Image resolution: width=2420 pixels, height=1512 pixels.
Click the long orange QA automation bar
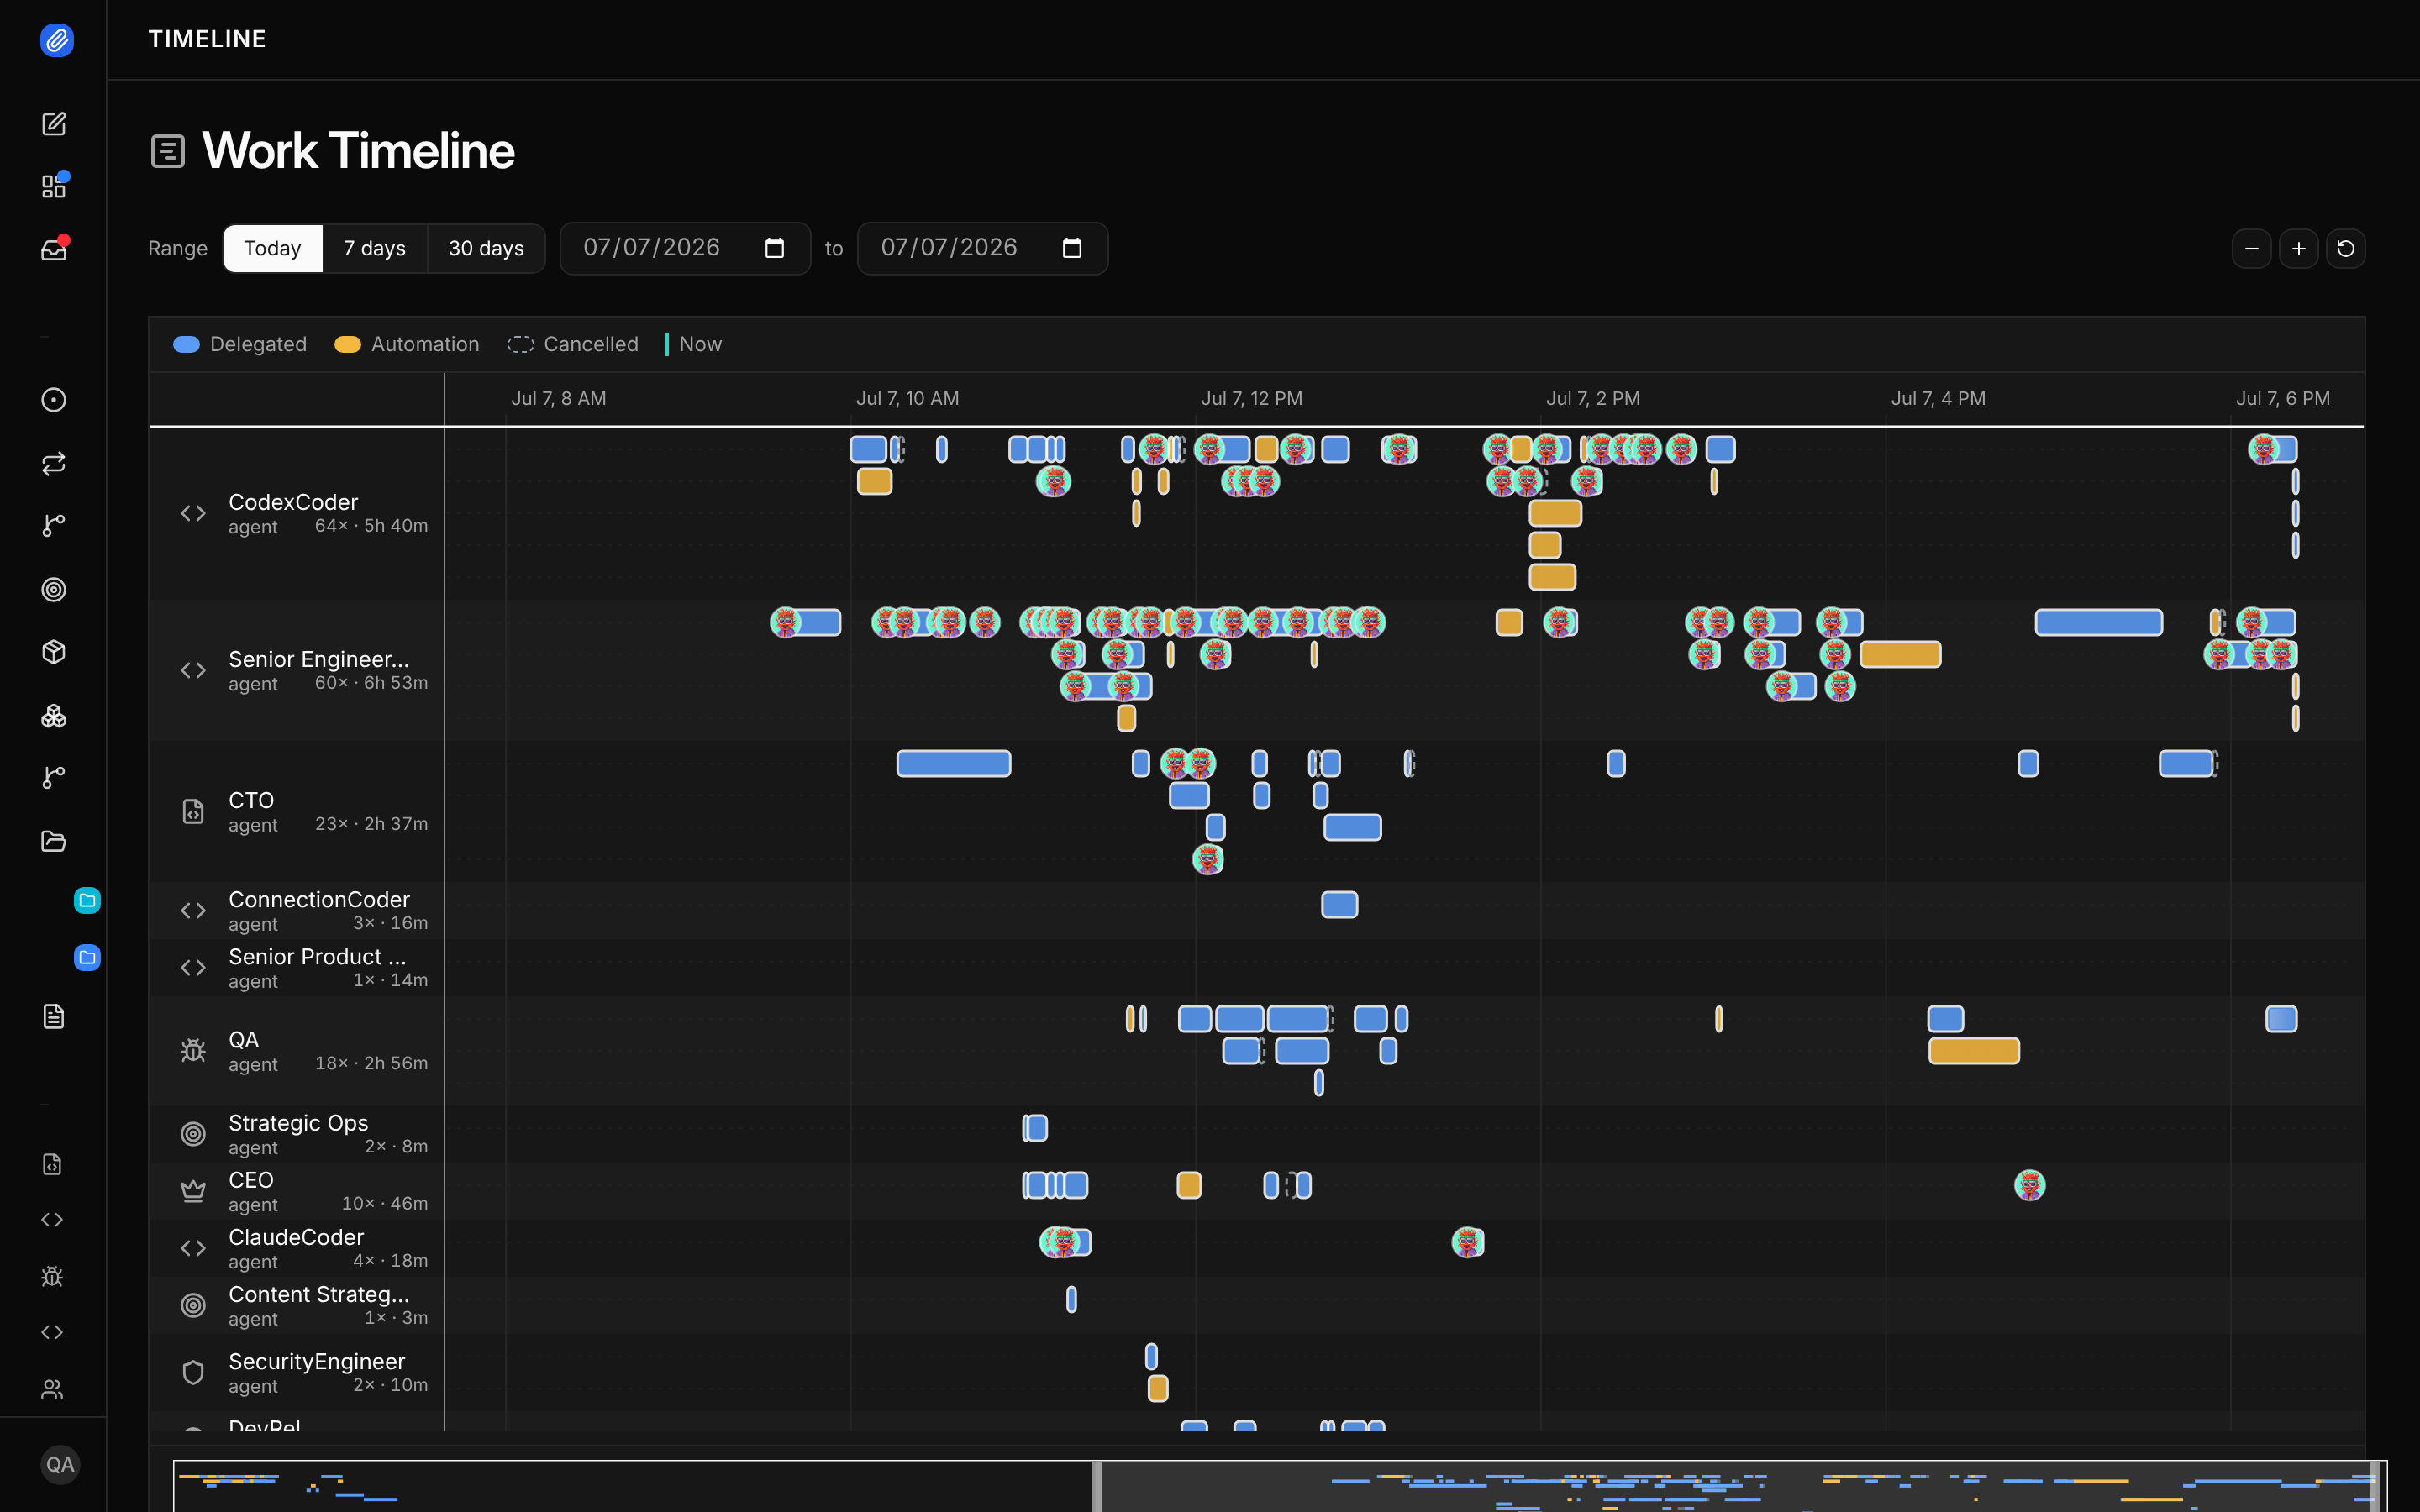(1974, 1050)
